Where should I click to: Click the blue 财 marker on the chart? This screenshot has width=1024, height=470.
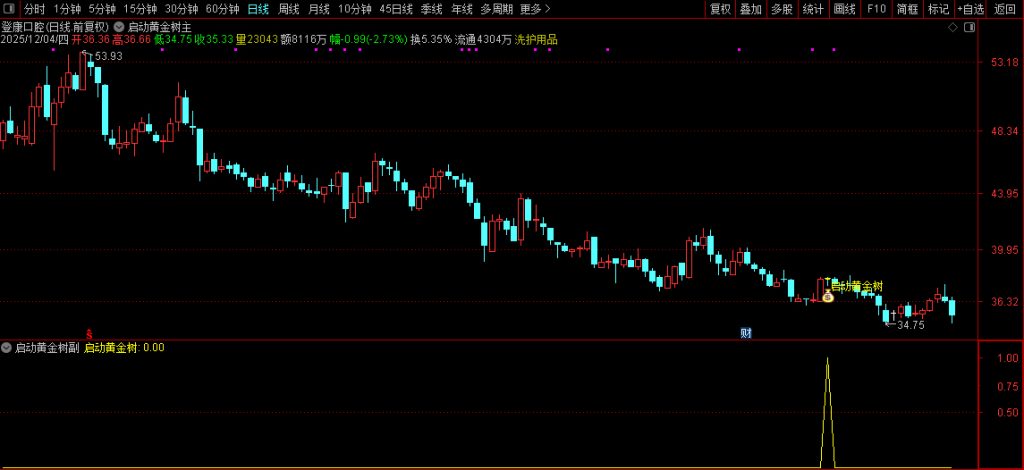pyautogui.click(x=745, y=332)
